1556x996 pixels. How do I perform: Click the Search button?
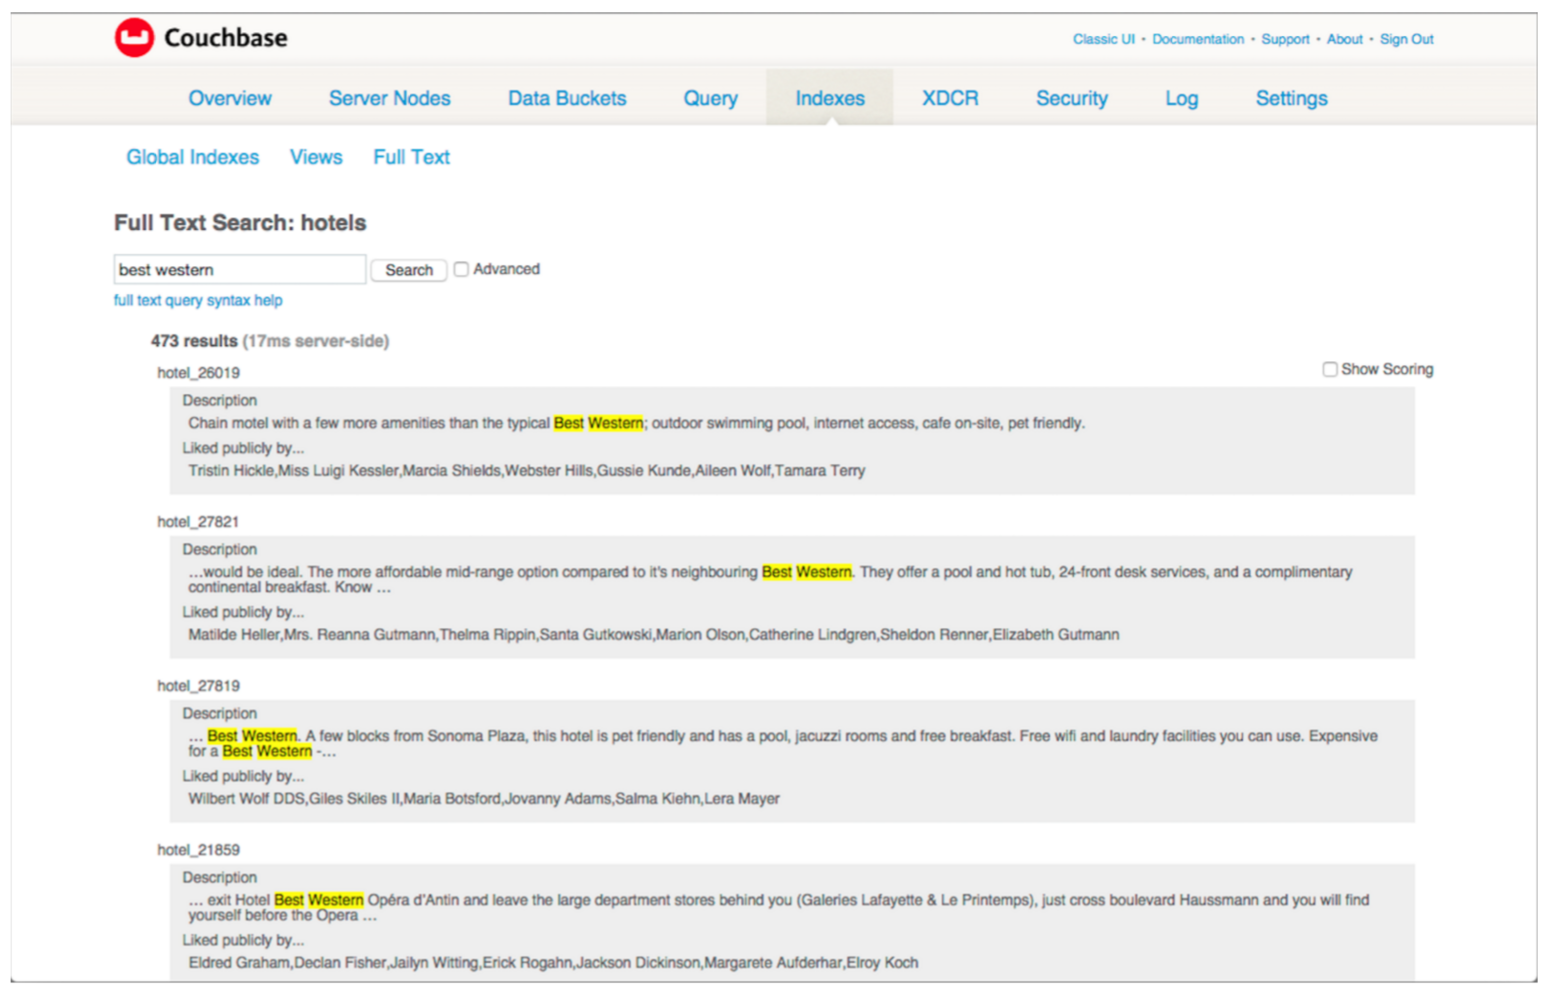pos(409,270)
